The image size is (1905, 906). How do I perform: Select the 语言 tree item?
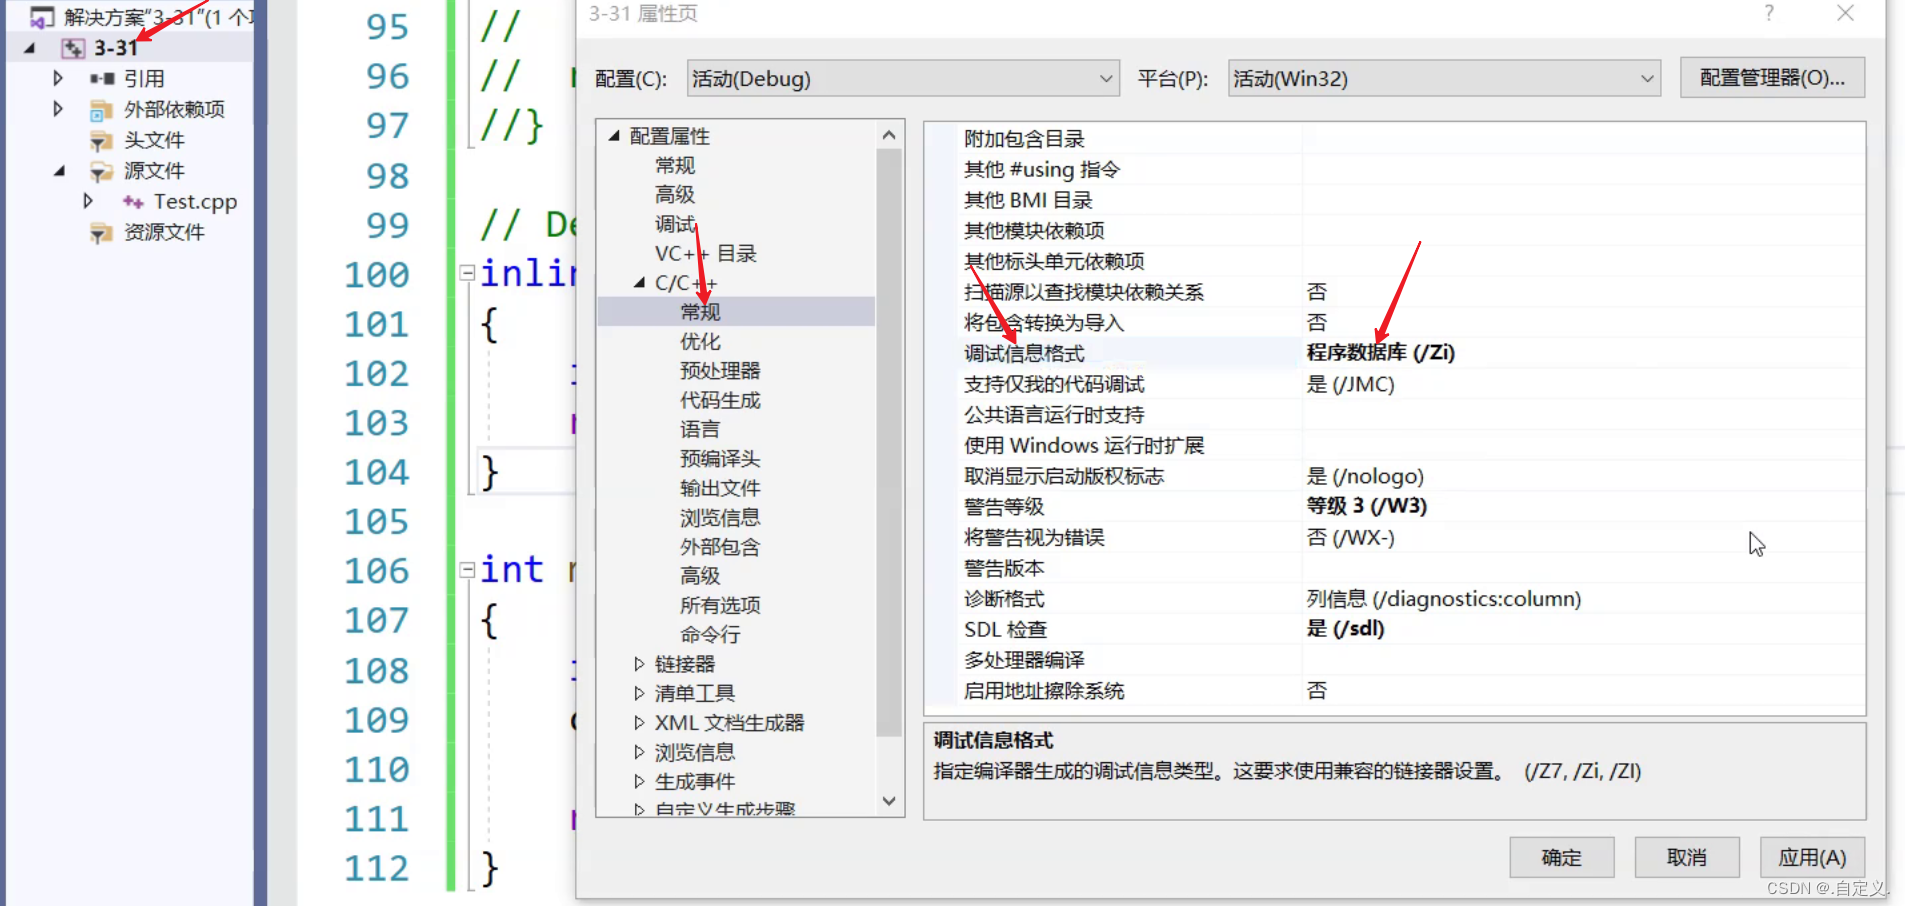(x=700, y=429)
